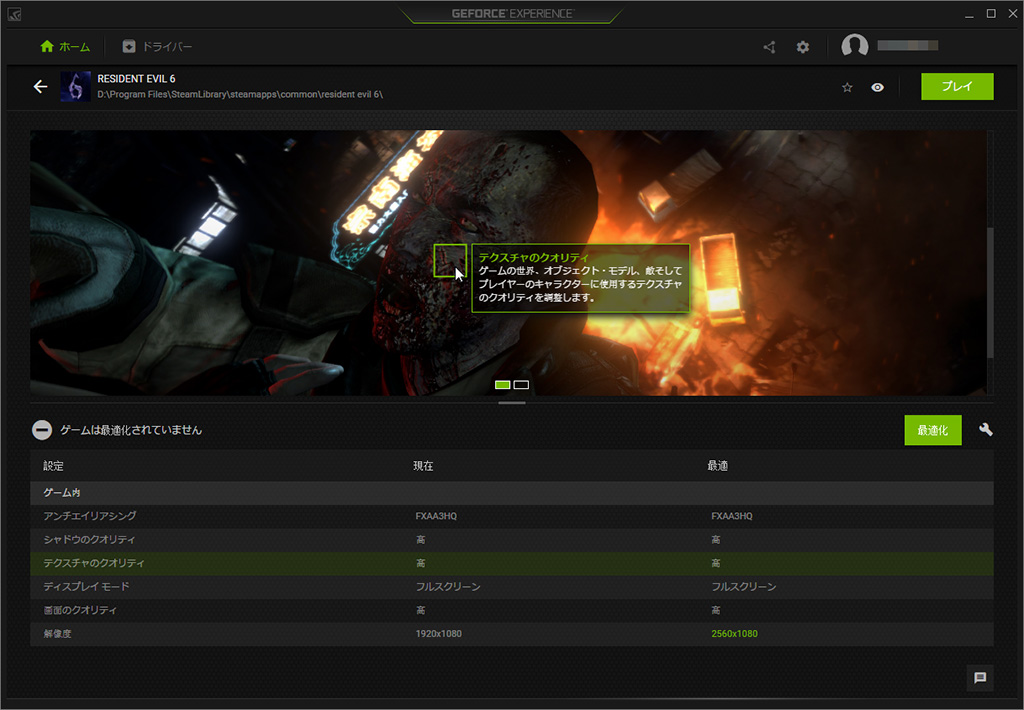Click the share icon in top bar
Screen dimensions: 1024x710
click(x=769, y=47)
